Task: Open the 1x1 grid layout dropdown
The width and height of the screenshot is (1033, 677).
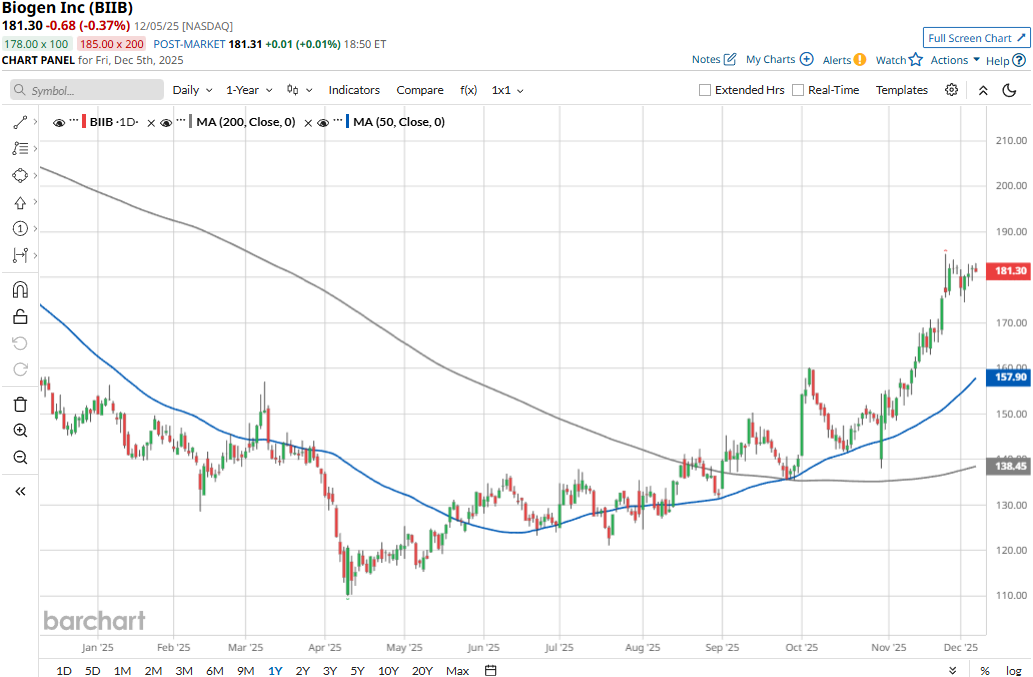Action: point(507,90)
